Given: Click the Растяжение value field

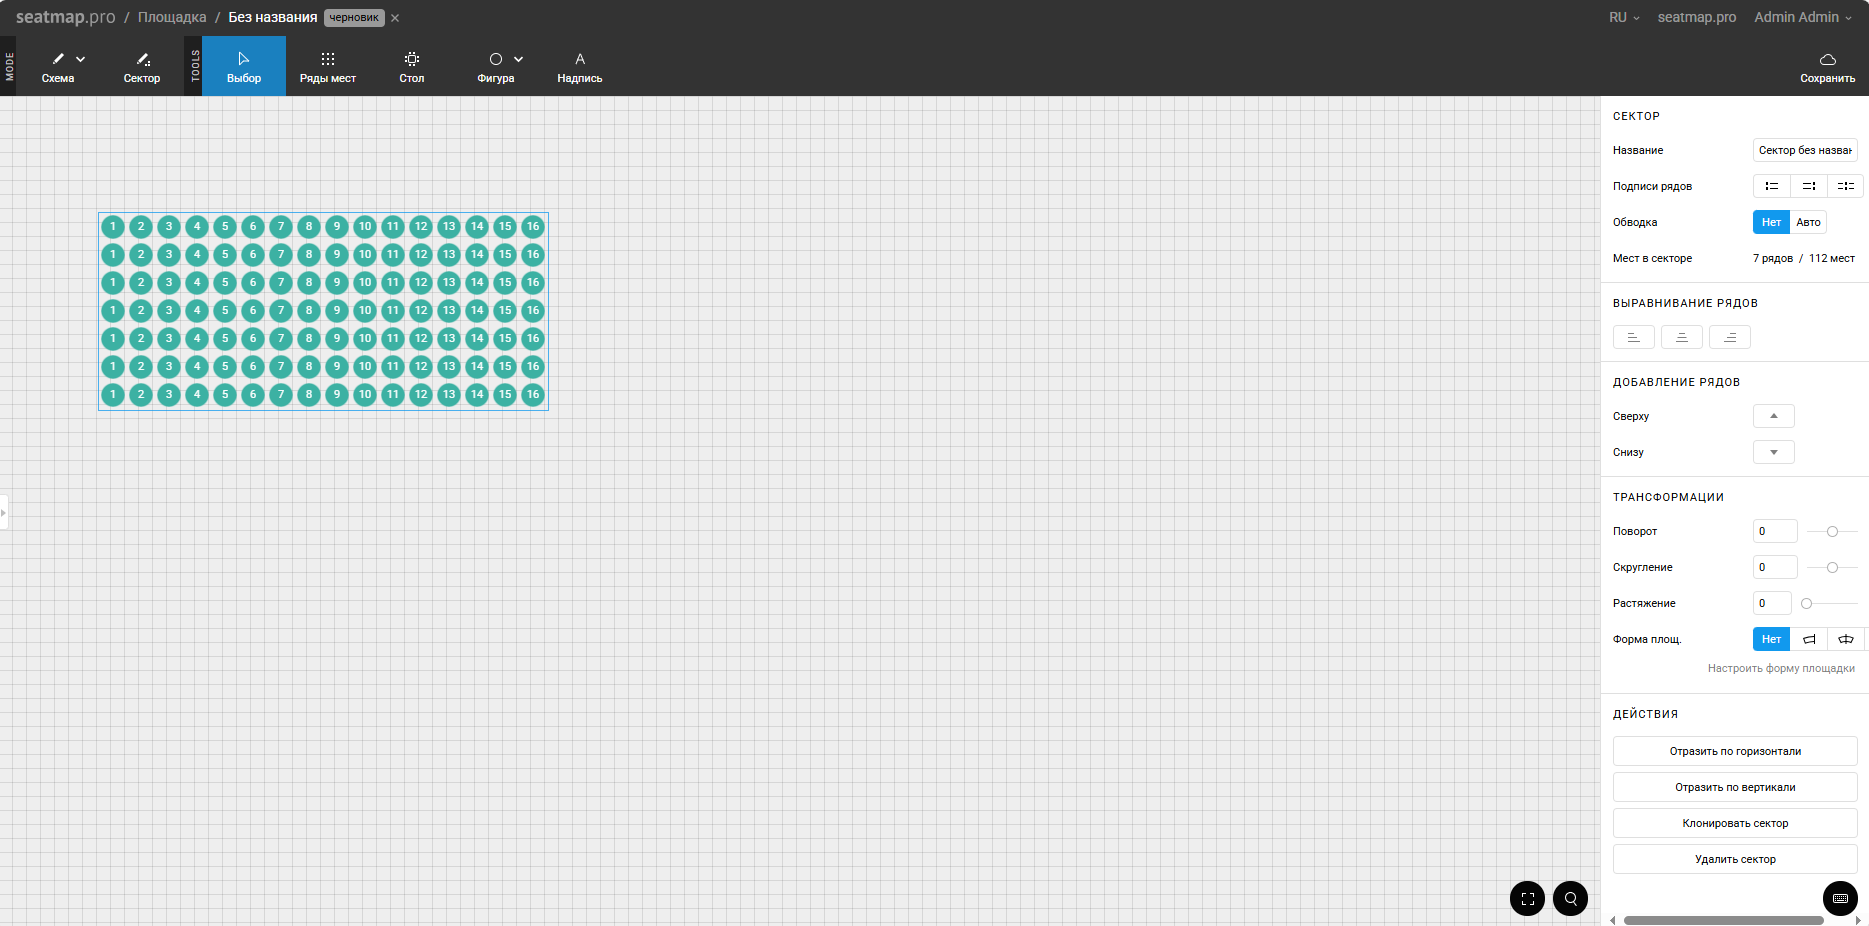Looking at the screenshot, I should (x=1772, y=603).
